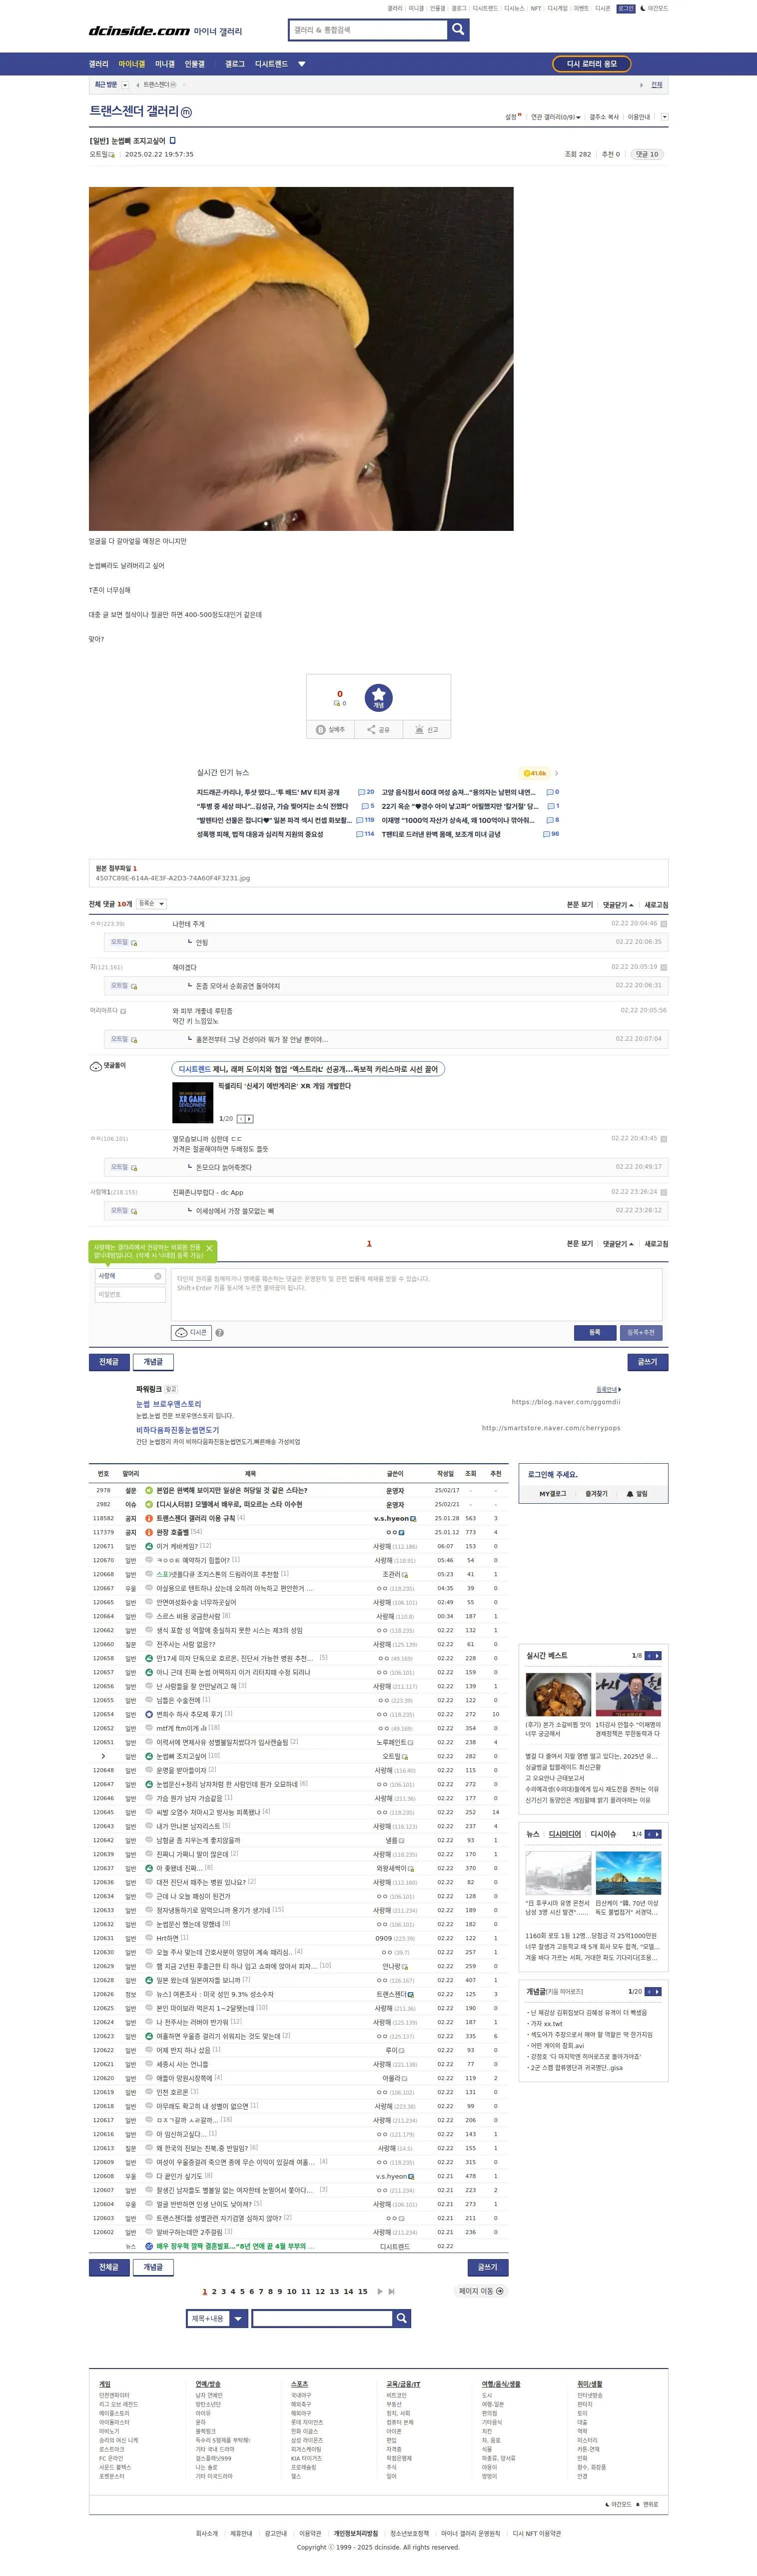Go to next page with the pagination arrow

(380, 2291)
